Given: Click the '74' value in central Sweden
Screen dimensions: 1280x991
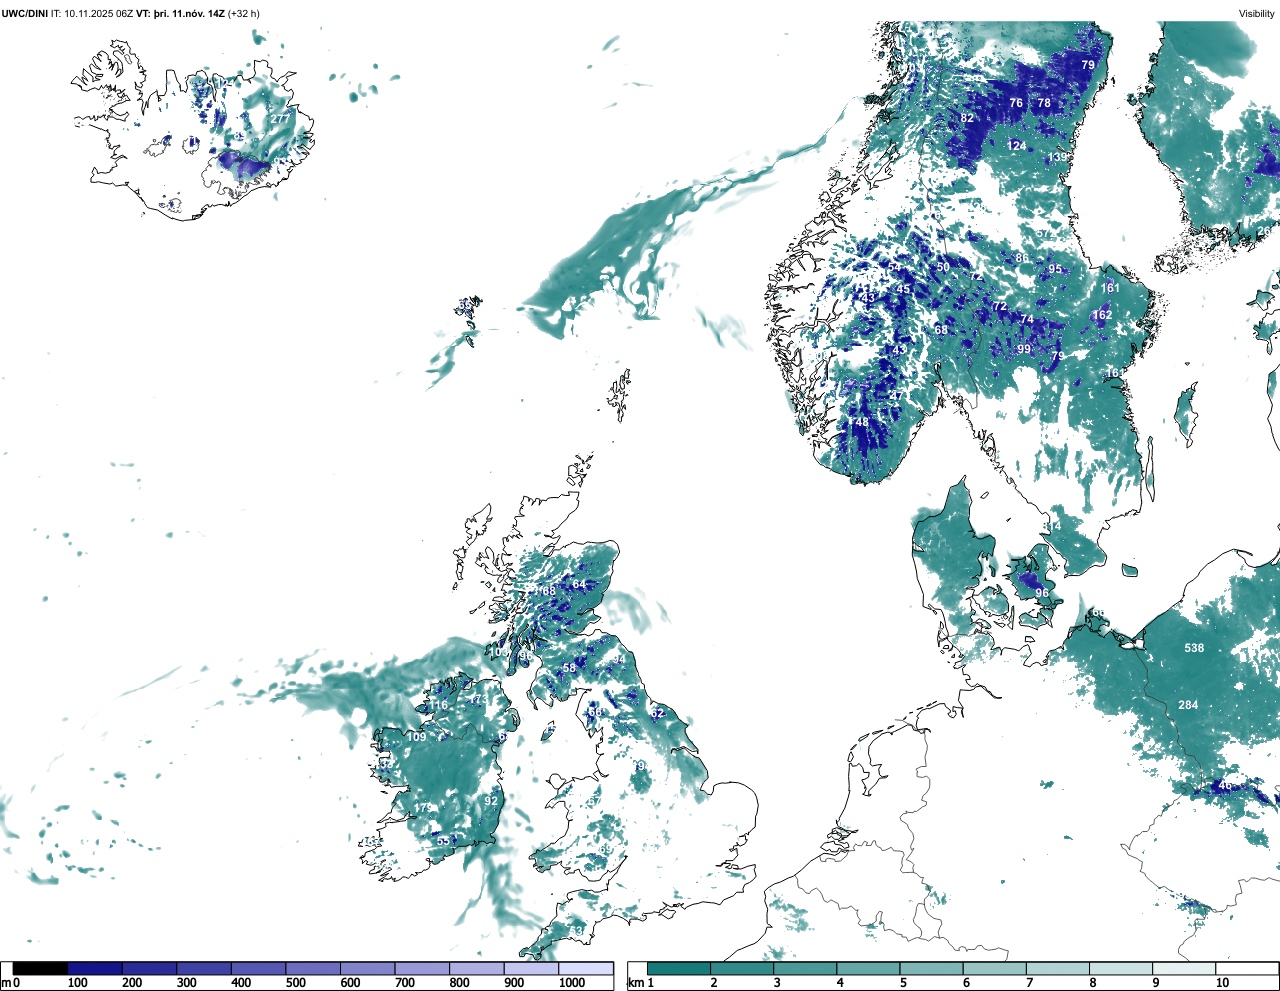Looking at the screenshot, I should [x=1027, y=320].
